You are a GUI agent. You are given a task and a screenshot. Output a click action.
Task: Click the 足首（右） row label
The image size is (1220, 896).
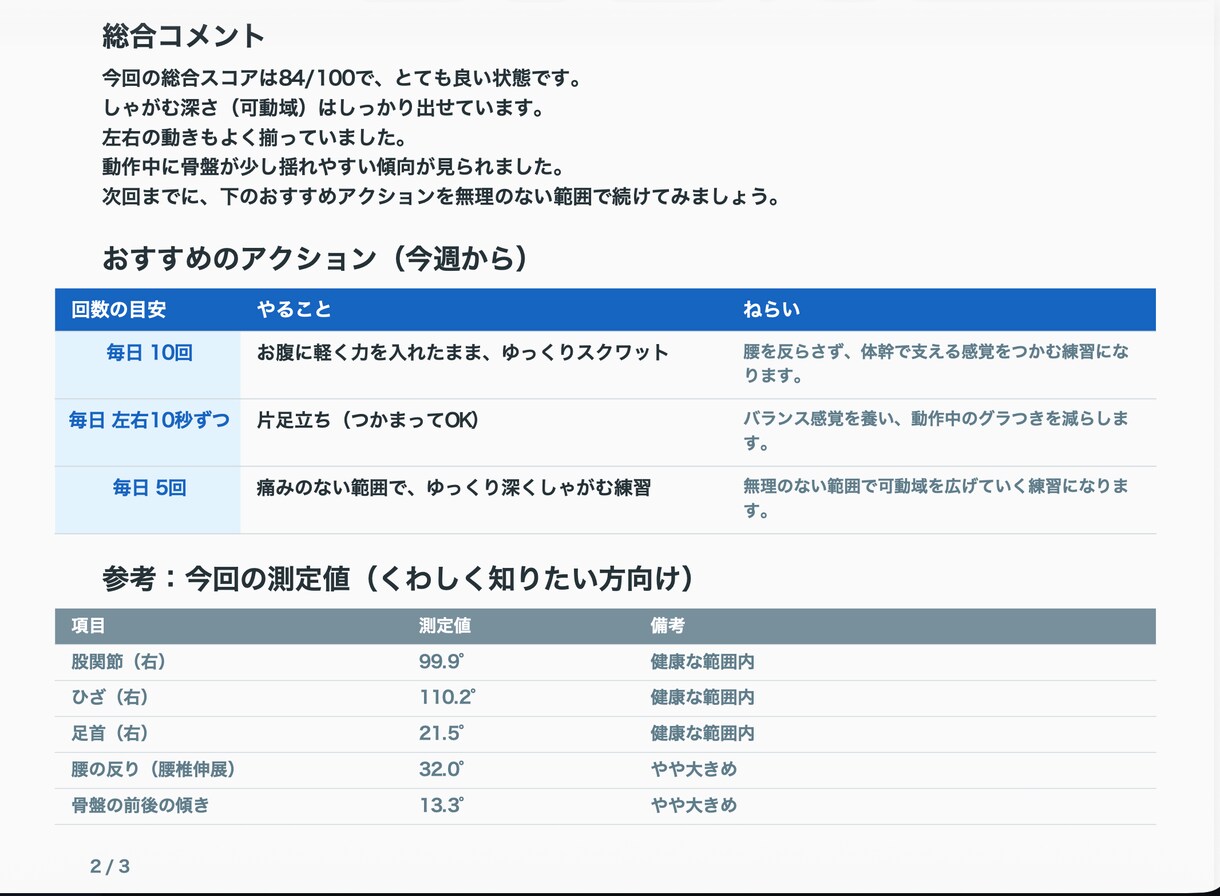[110, 734]
